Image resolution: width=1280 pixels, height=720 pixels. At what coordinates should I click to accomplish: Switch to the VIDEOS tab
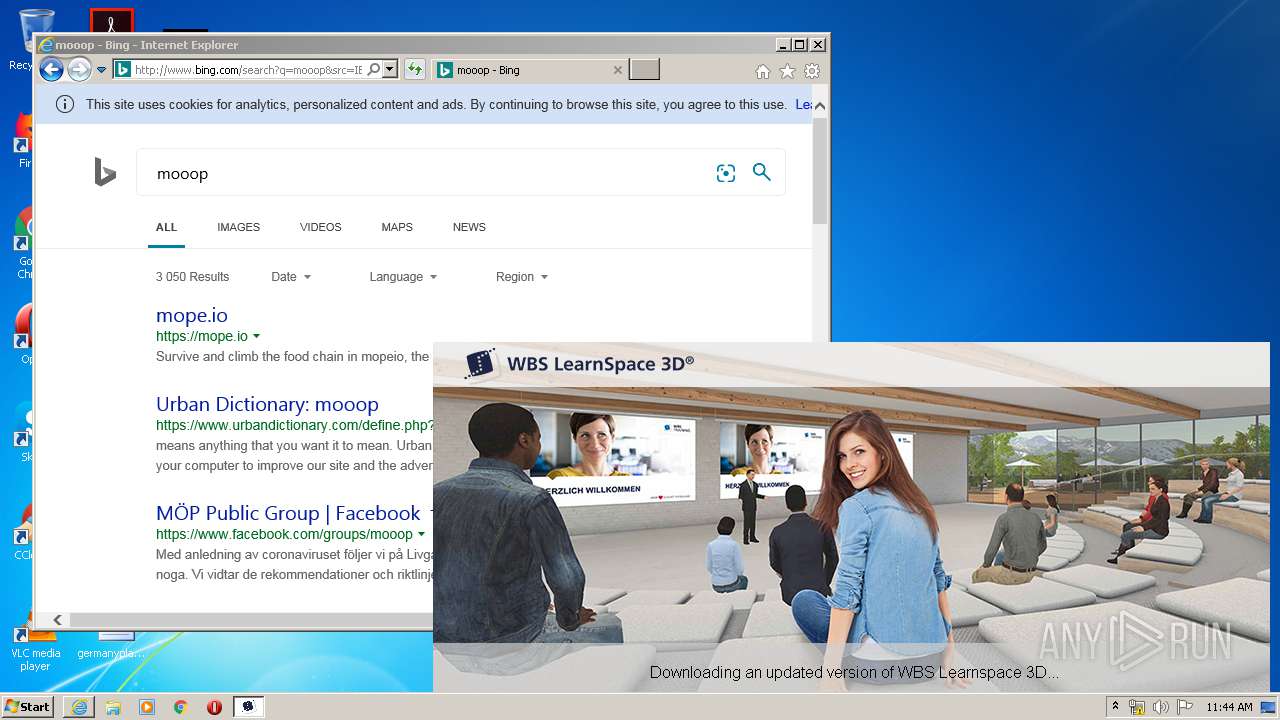coord(320,227)
